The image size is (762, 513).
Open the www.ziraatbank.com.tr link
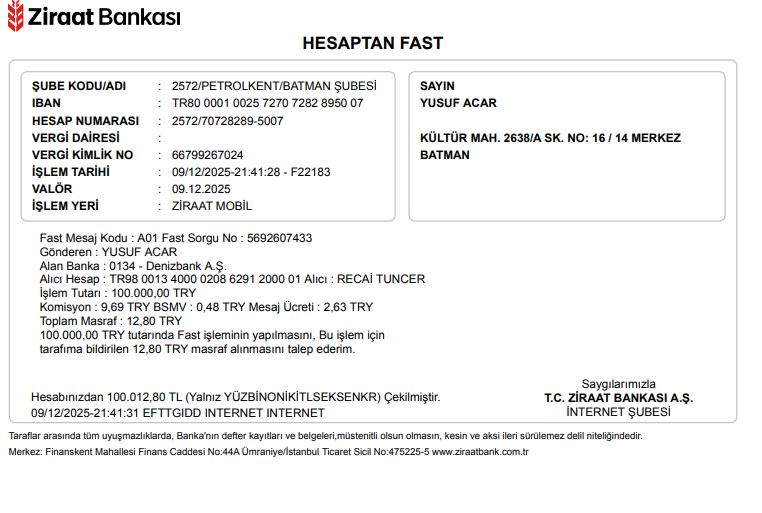coord(480,452)
